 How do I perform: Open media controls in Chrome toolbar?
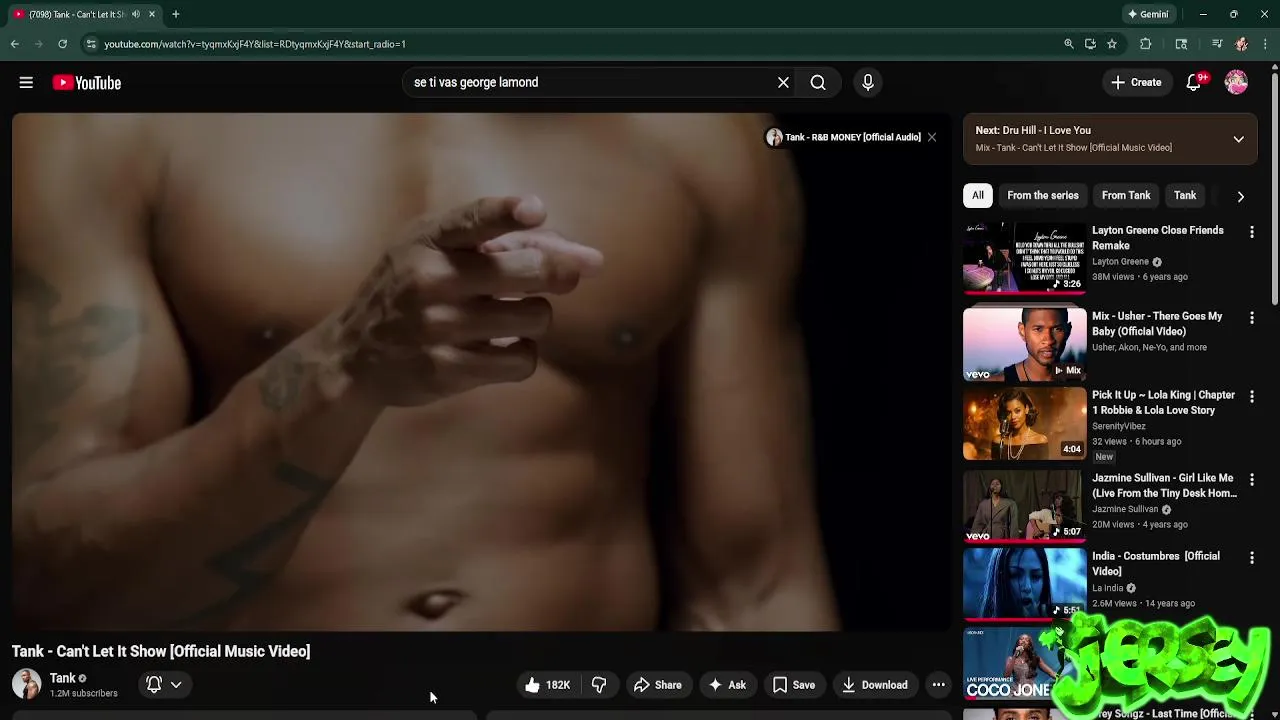1217,44
